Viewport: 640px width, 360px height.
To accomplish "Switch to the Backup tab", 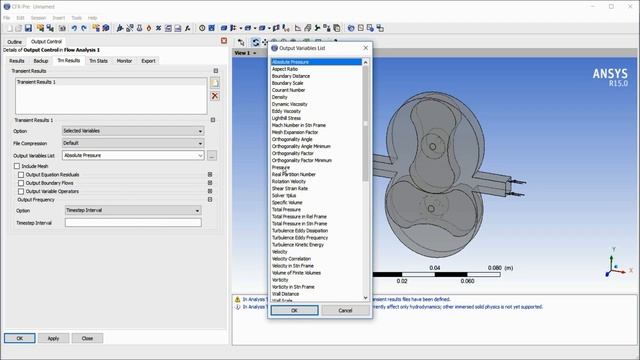I will click(x=41, y=61).
